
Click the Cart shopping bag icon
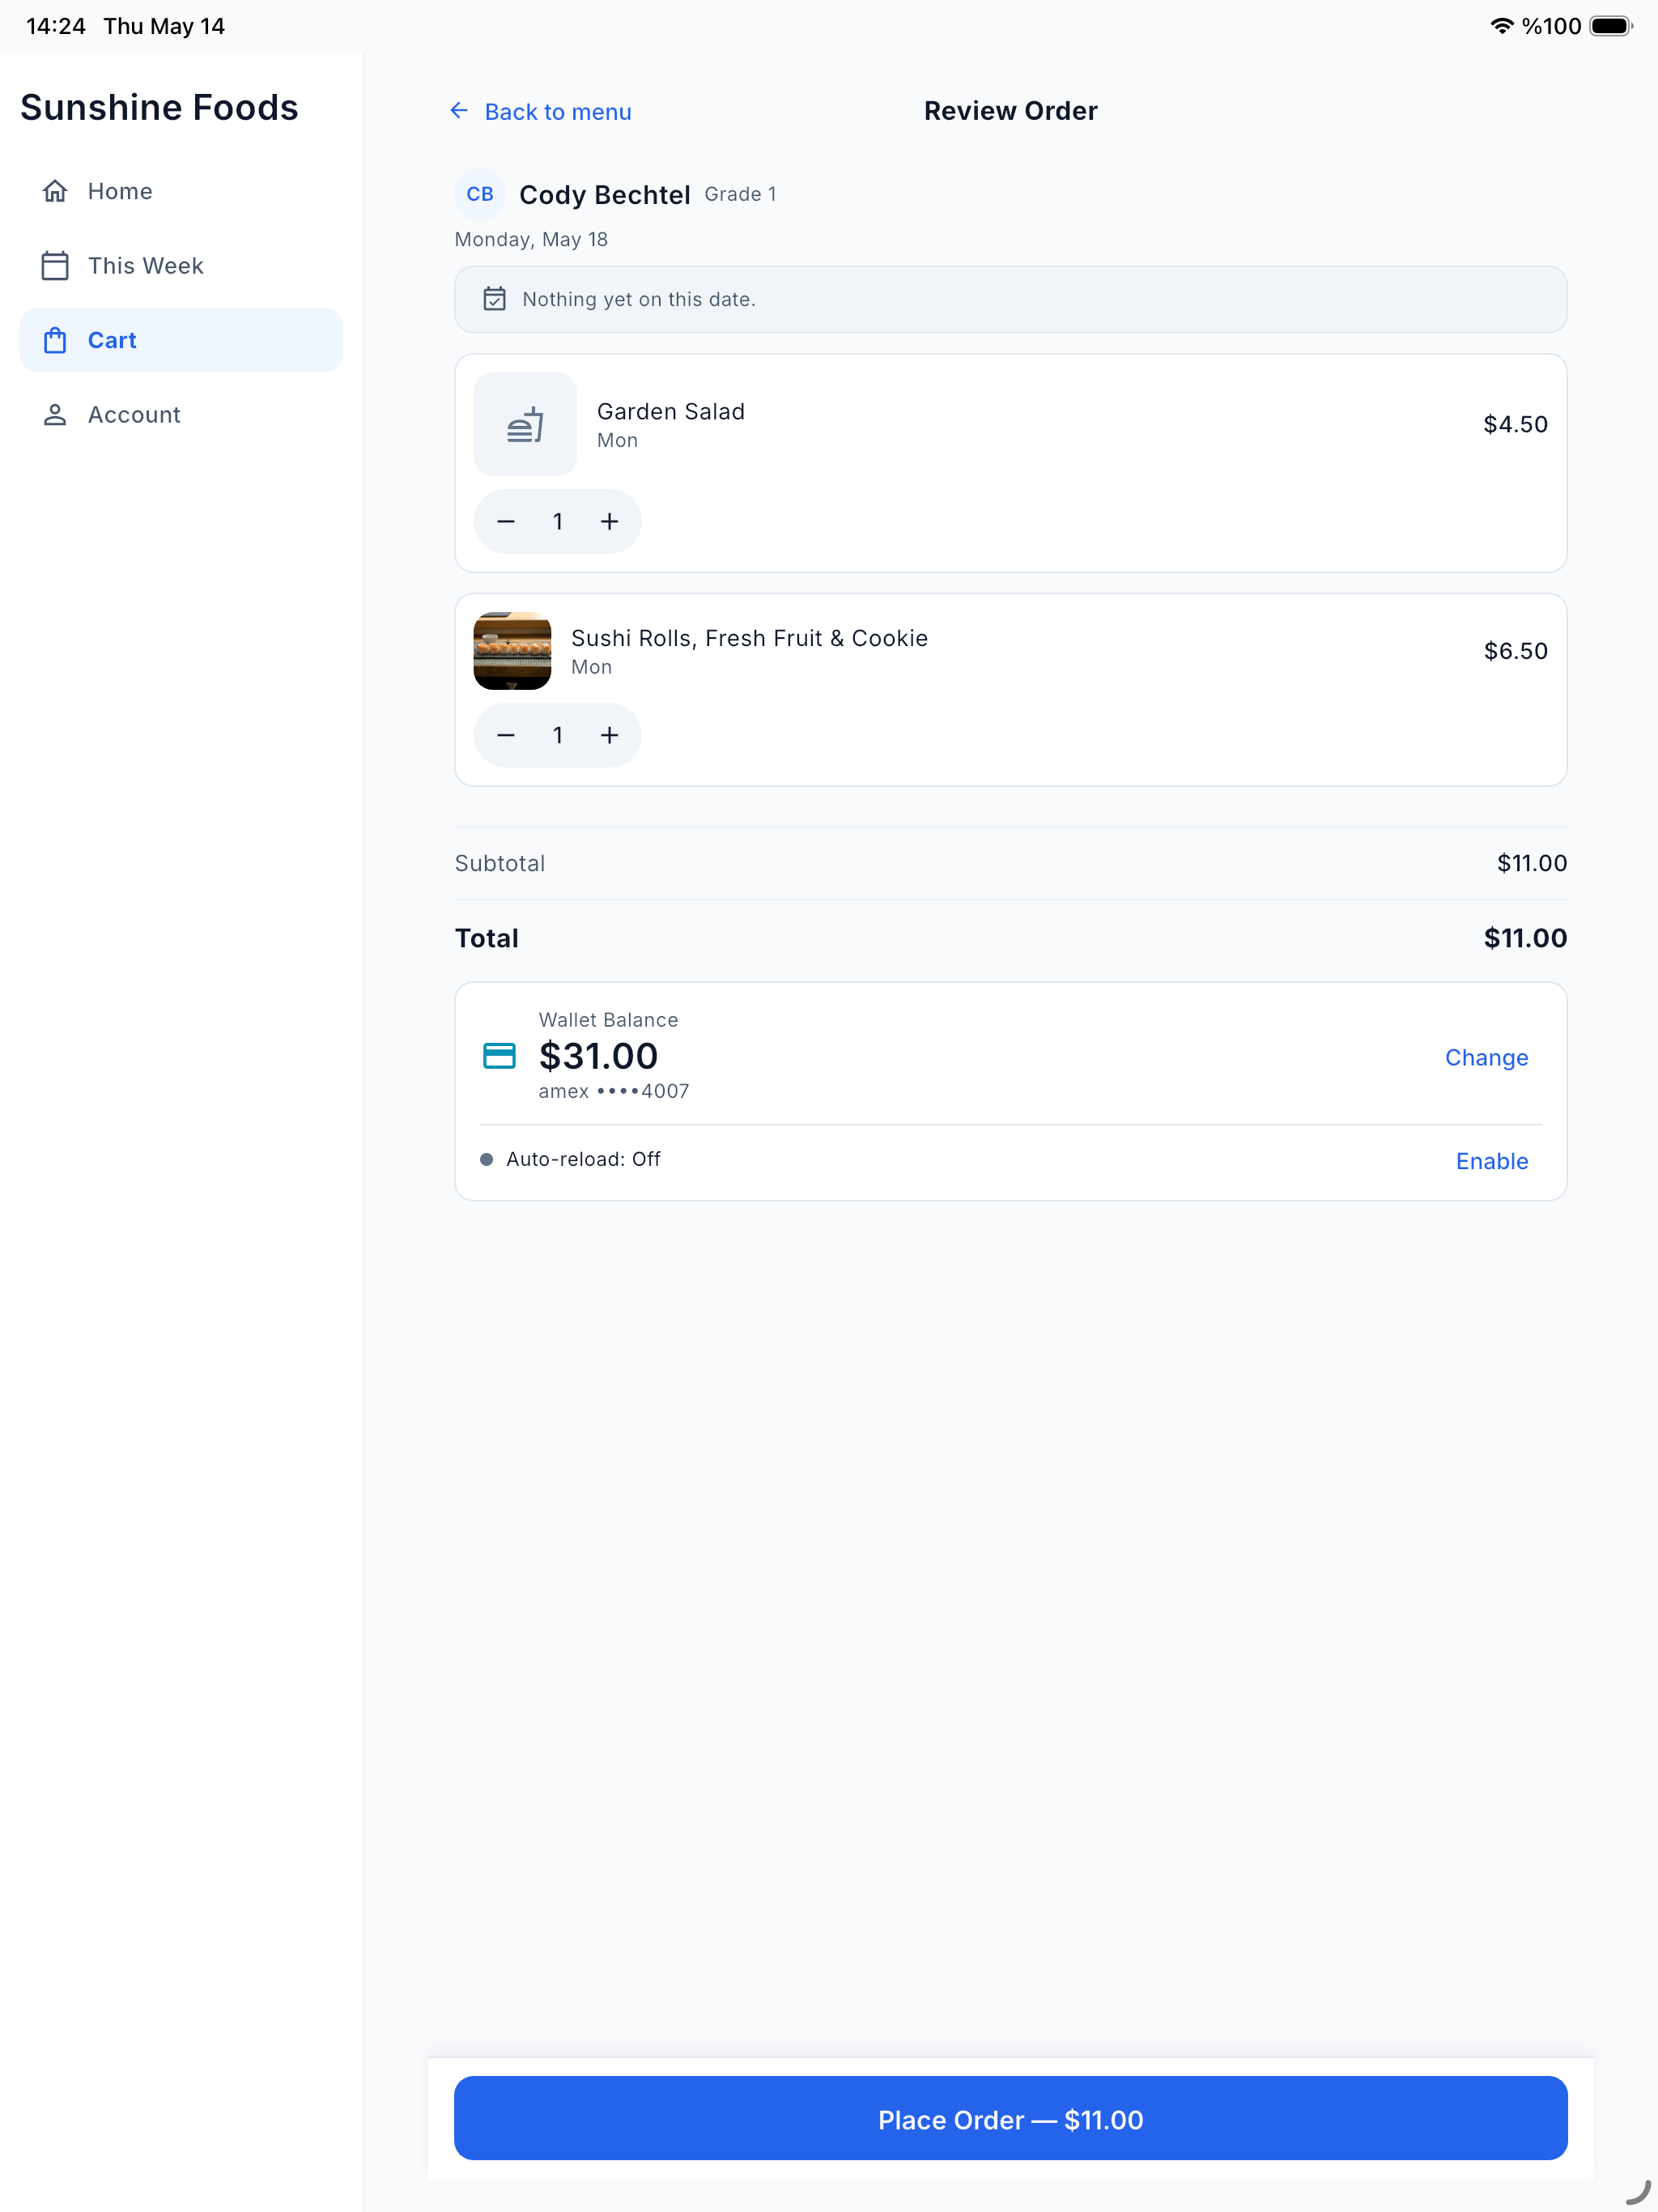point(55,340)
